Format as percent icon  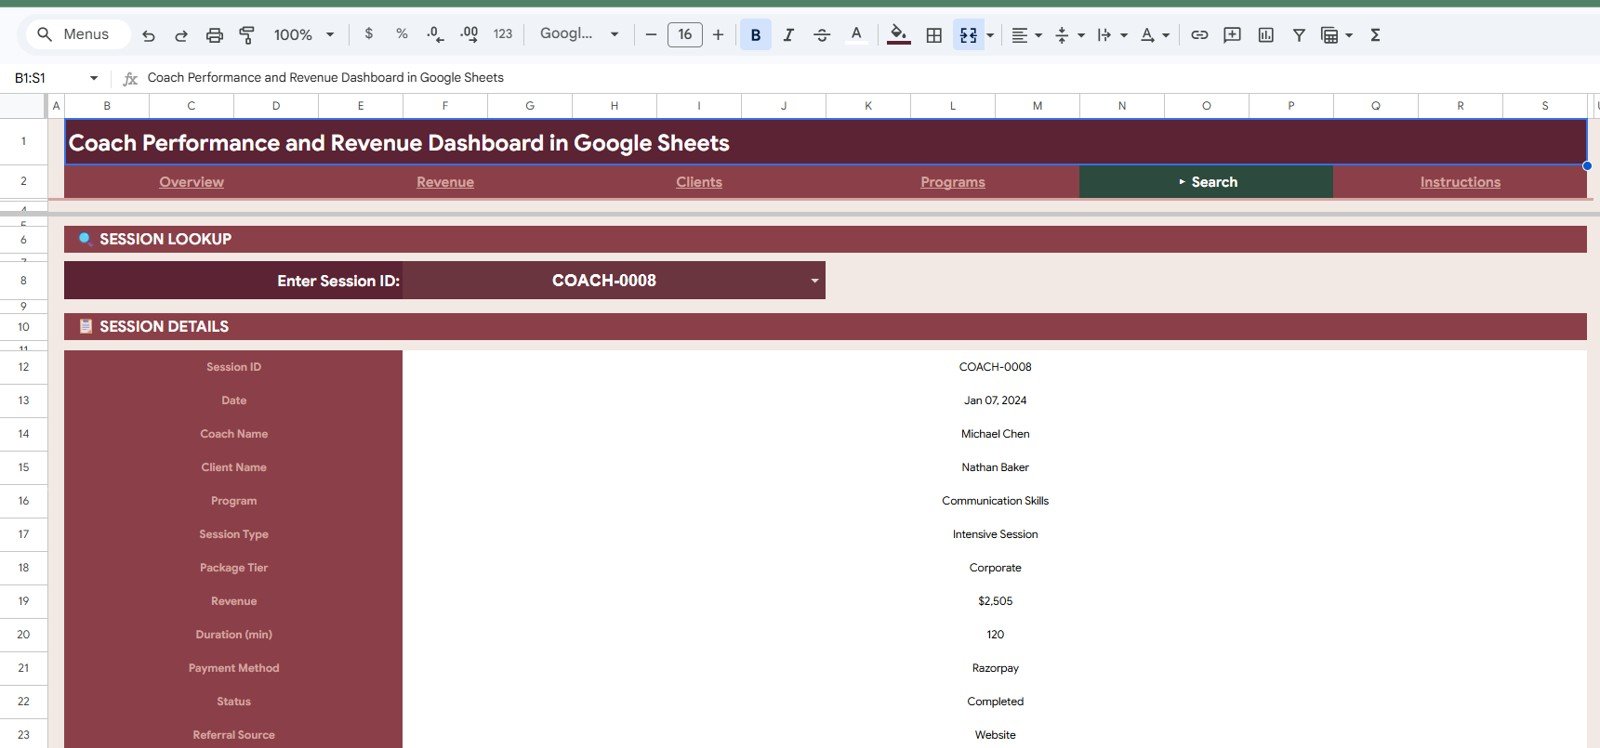[x=402, y=34]
